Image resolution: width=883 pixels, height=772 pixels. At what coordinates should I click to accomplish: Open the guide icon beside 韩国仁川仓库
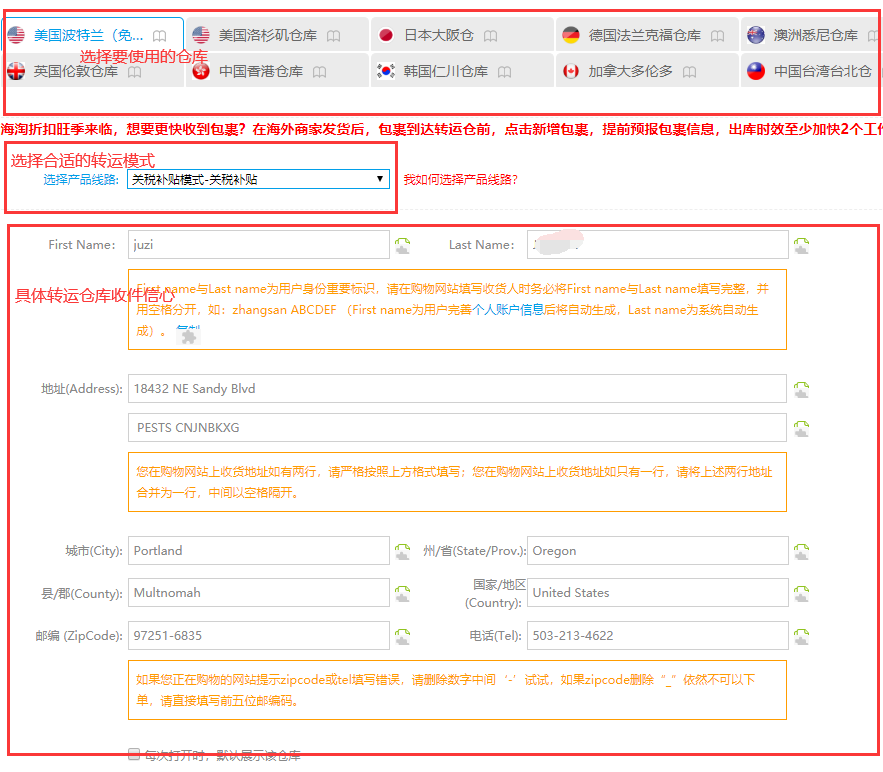click(x=505, y=72)
